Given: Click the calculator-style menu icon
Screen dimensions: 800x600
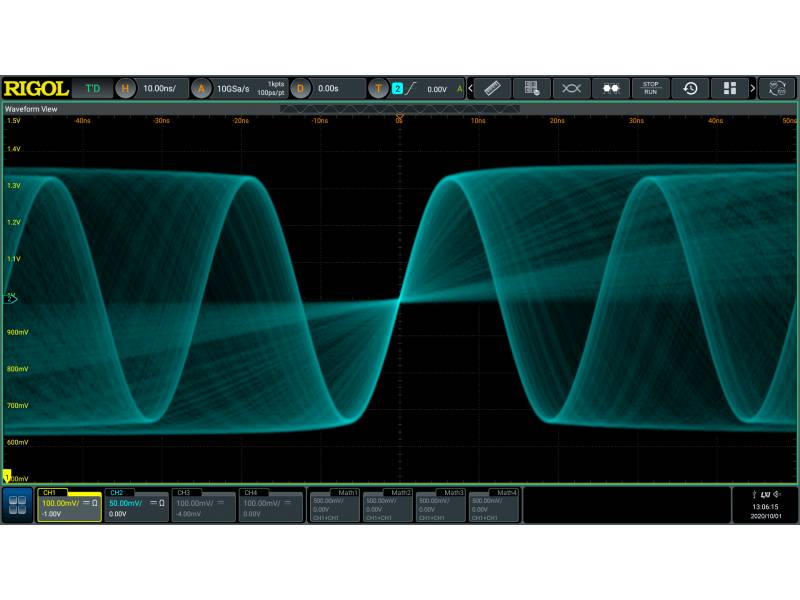Looking at the screenshot, I should (x=531, y=88).
